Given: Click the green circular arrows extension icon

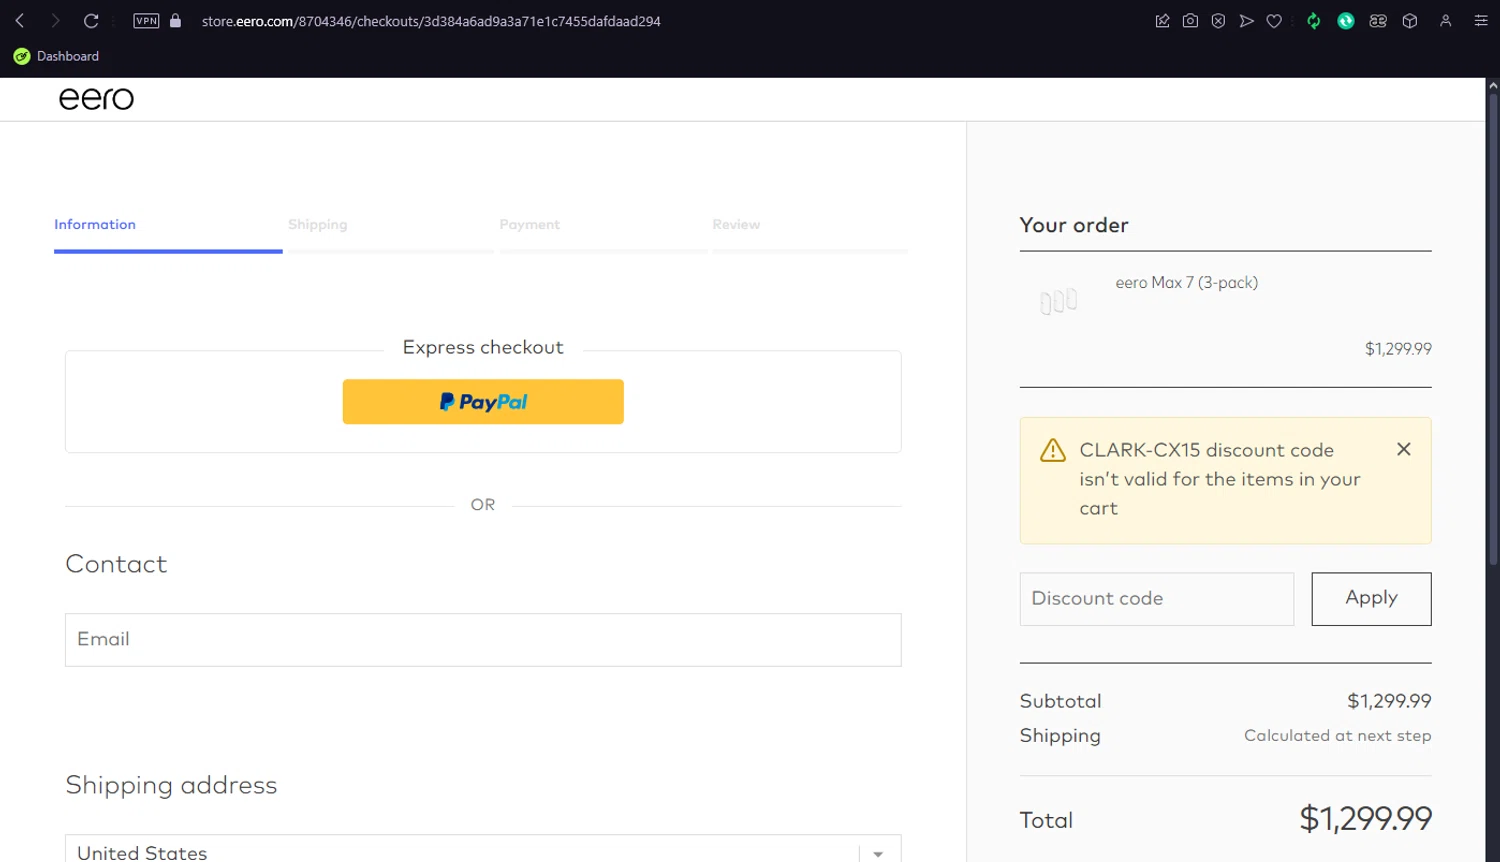Looking at the screenshot, I should point(1314,21).
